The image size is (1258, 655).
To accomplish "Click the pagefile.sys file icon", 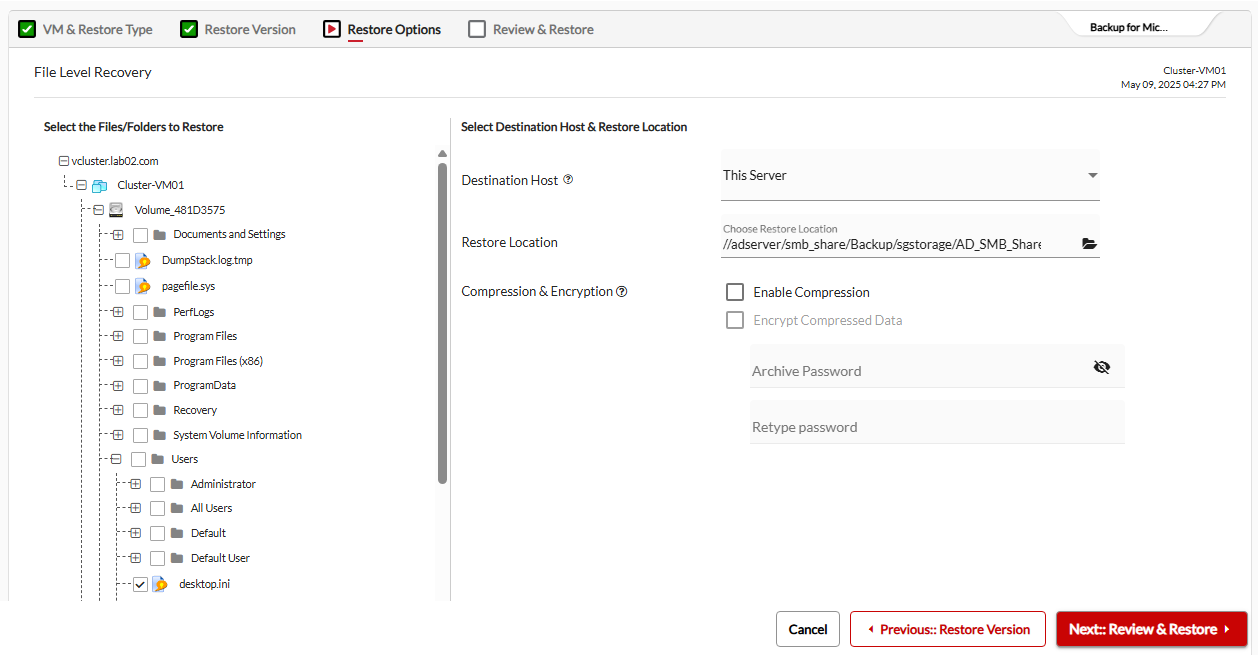I will tap(144, 287).
